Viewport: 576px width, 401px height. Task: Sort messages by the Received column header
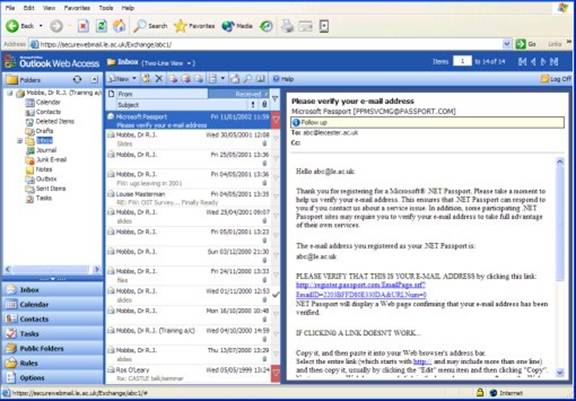239,94
